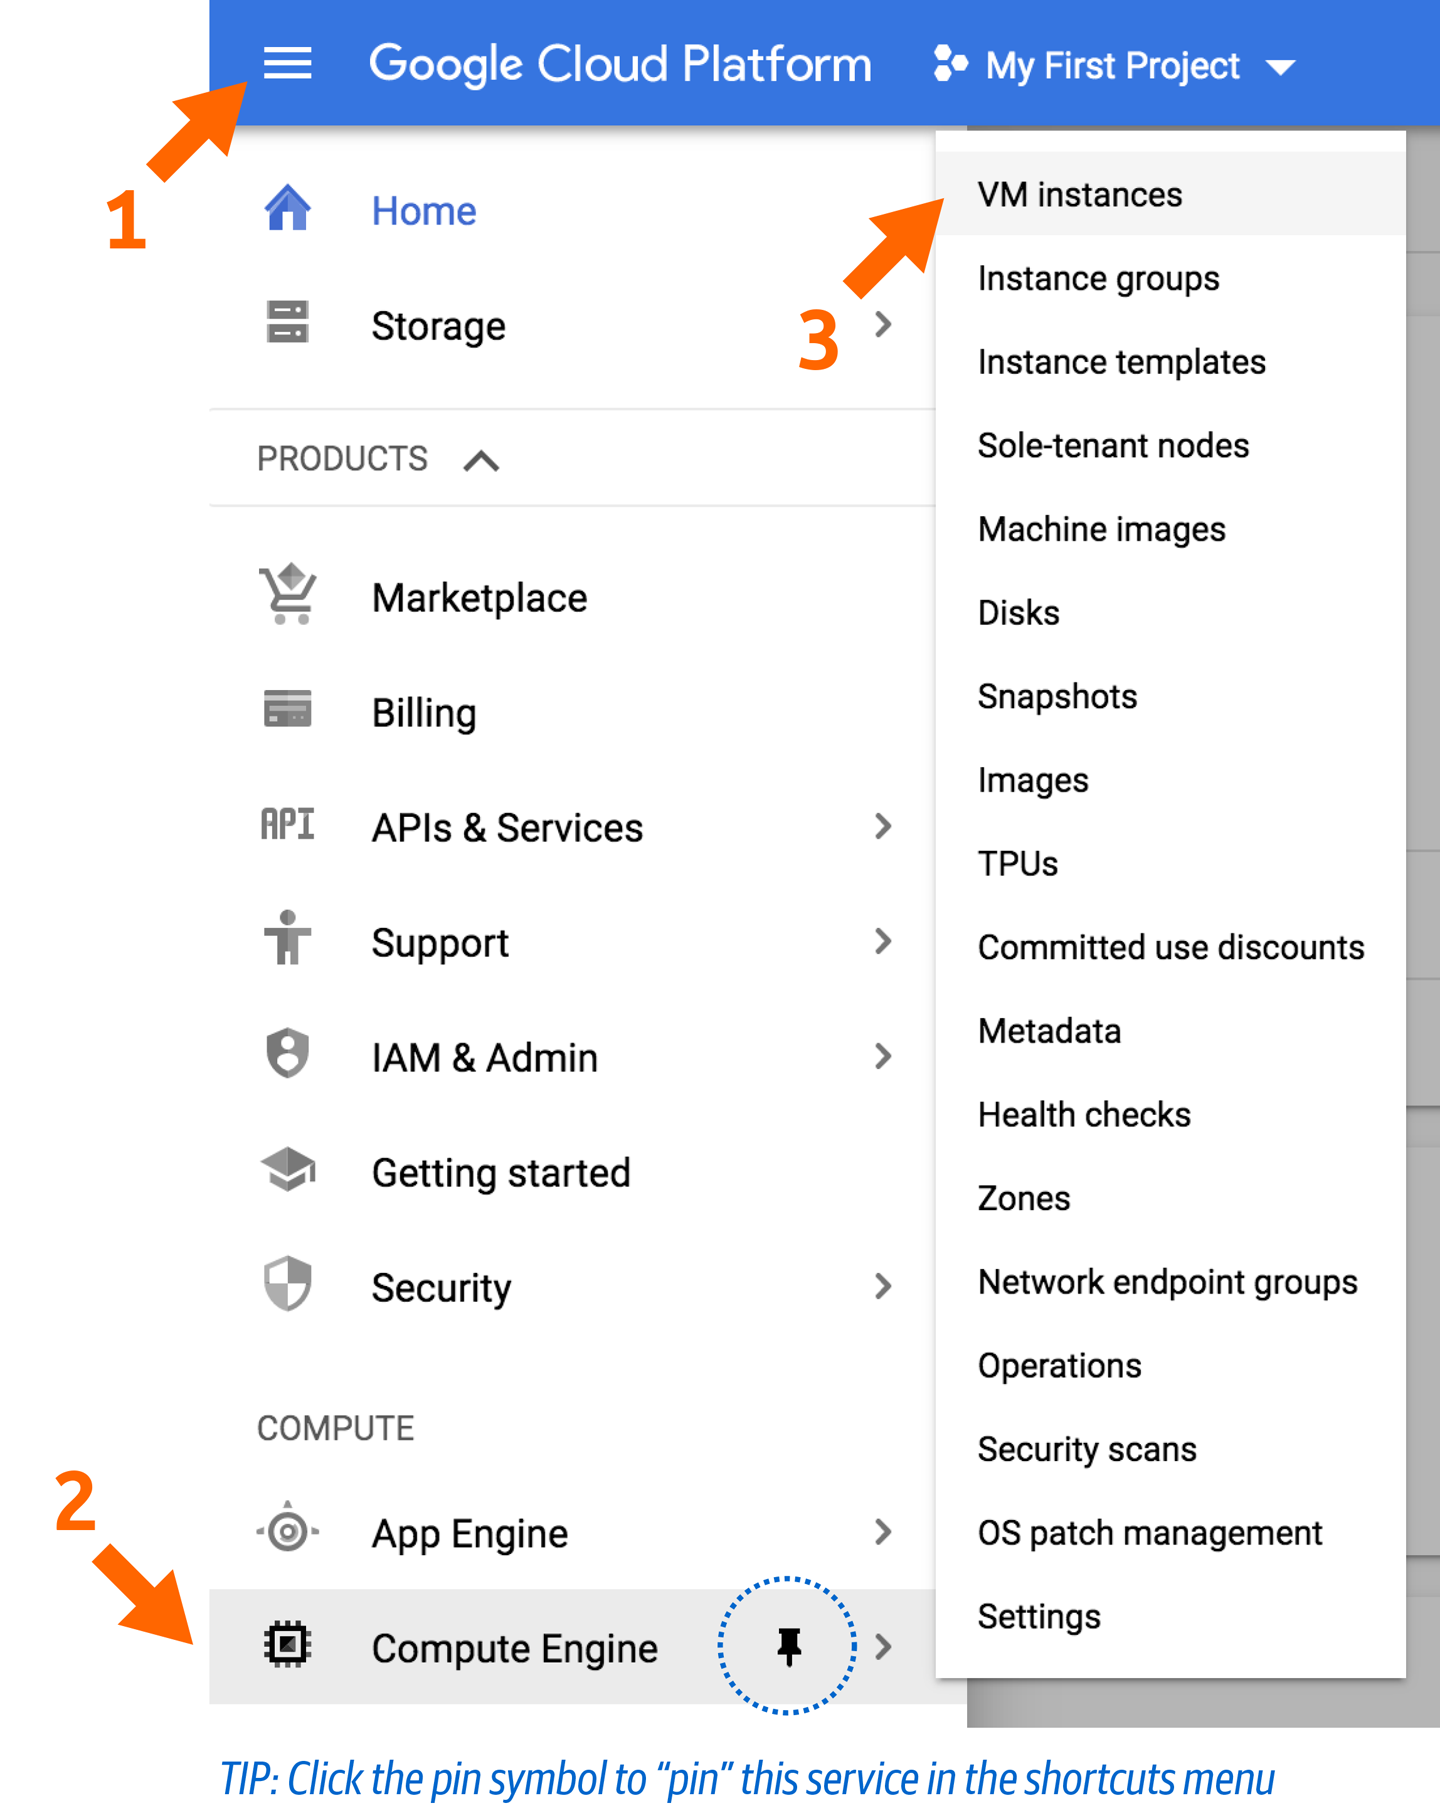This screenshot has height=1813, width=1440.
Task: Select Sole-tenant nodes from submenu
Action: 1171,445
